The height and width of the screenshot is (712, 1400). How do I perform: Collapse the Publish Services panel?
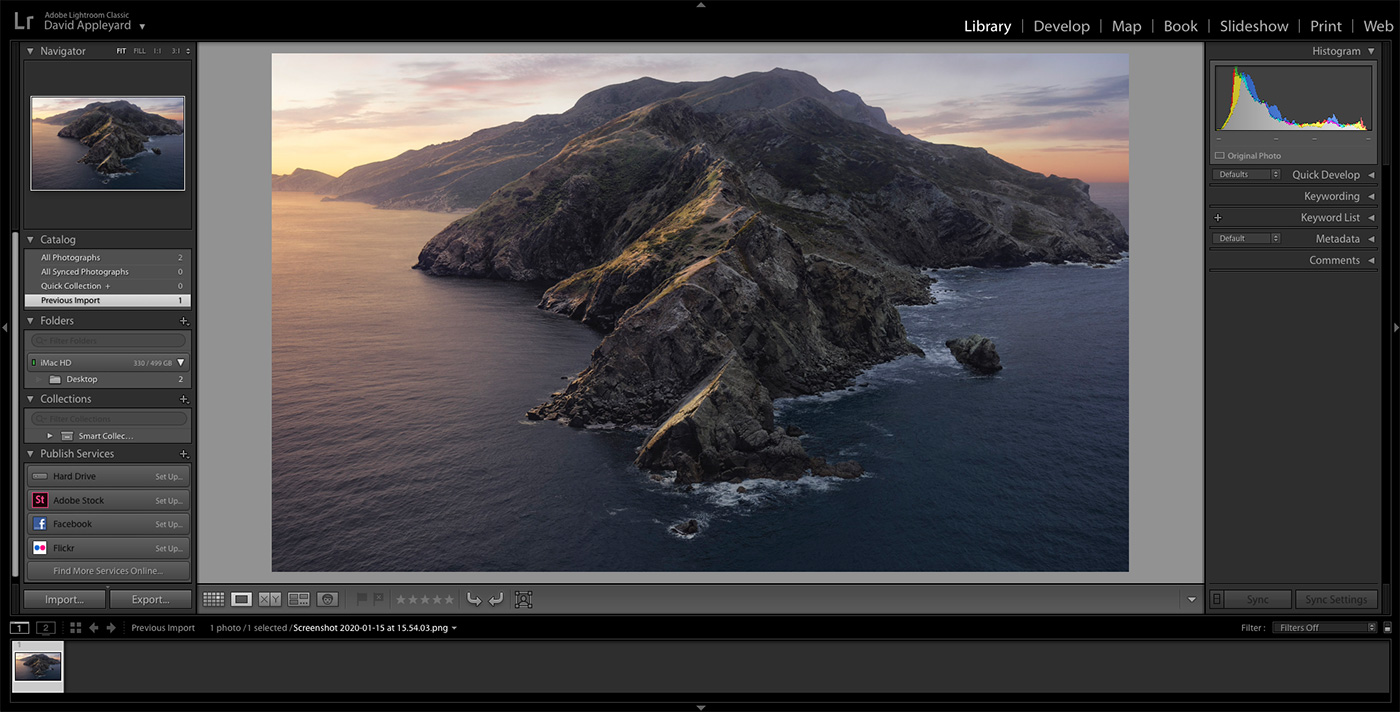tap(30, 454)
